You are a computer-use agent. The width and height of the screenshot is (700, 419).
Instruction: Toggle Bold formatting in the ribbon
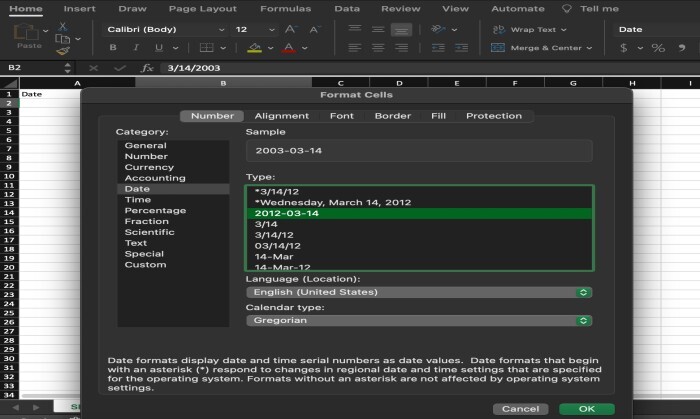[112, 47]
